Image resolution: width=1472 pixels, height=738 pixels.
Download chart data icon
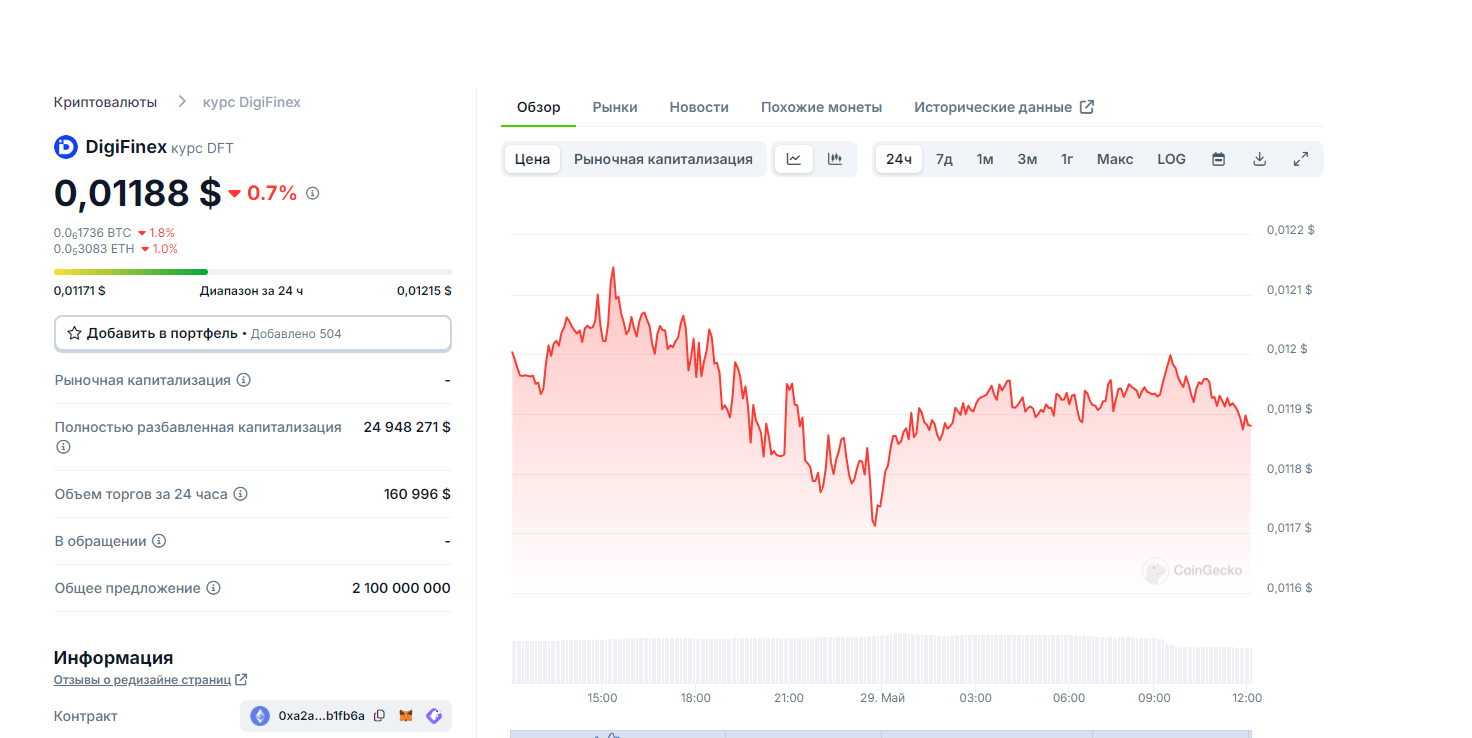1260,159
